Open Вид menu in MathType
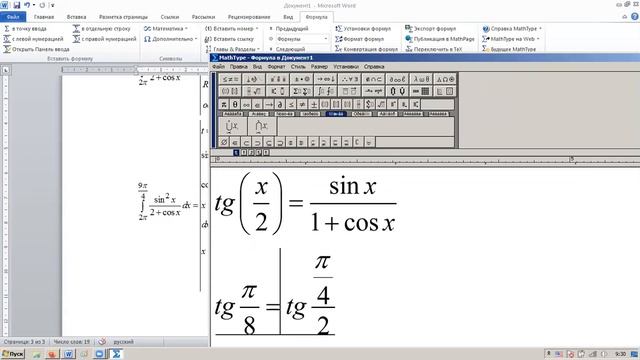Image resolution: width=640 pixels, height=360 pixels. (257, 67)
